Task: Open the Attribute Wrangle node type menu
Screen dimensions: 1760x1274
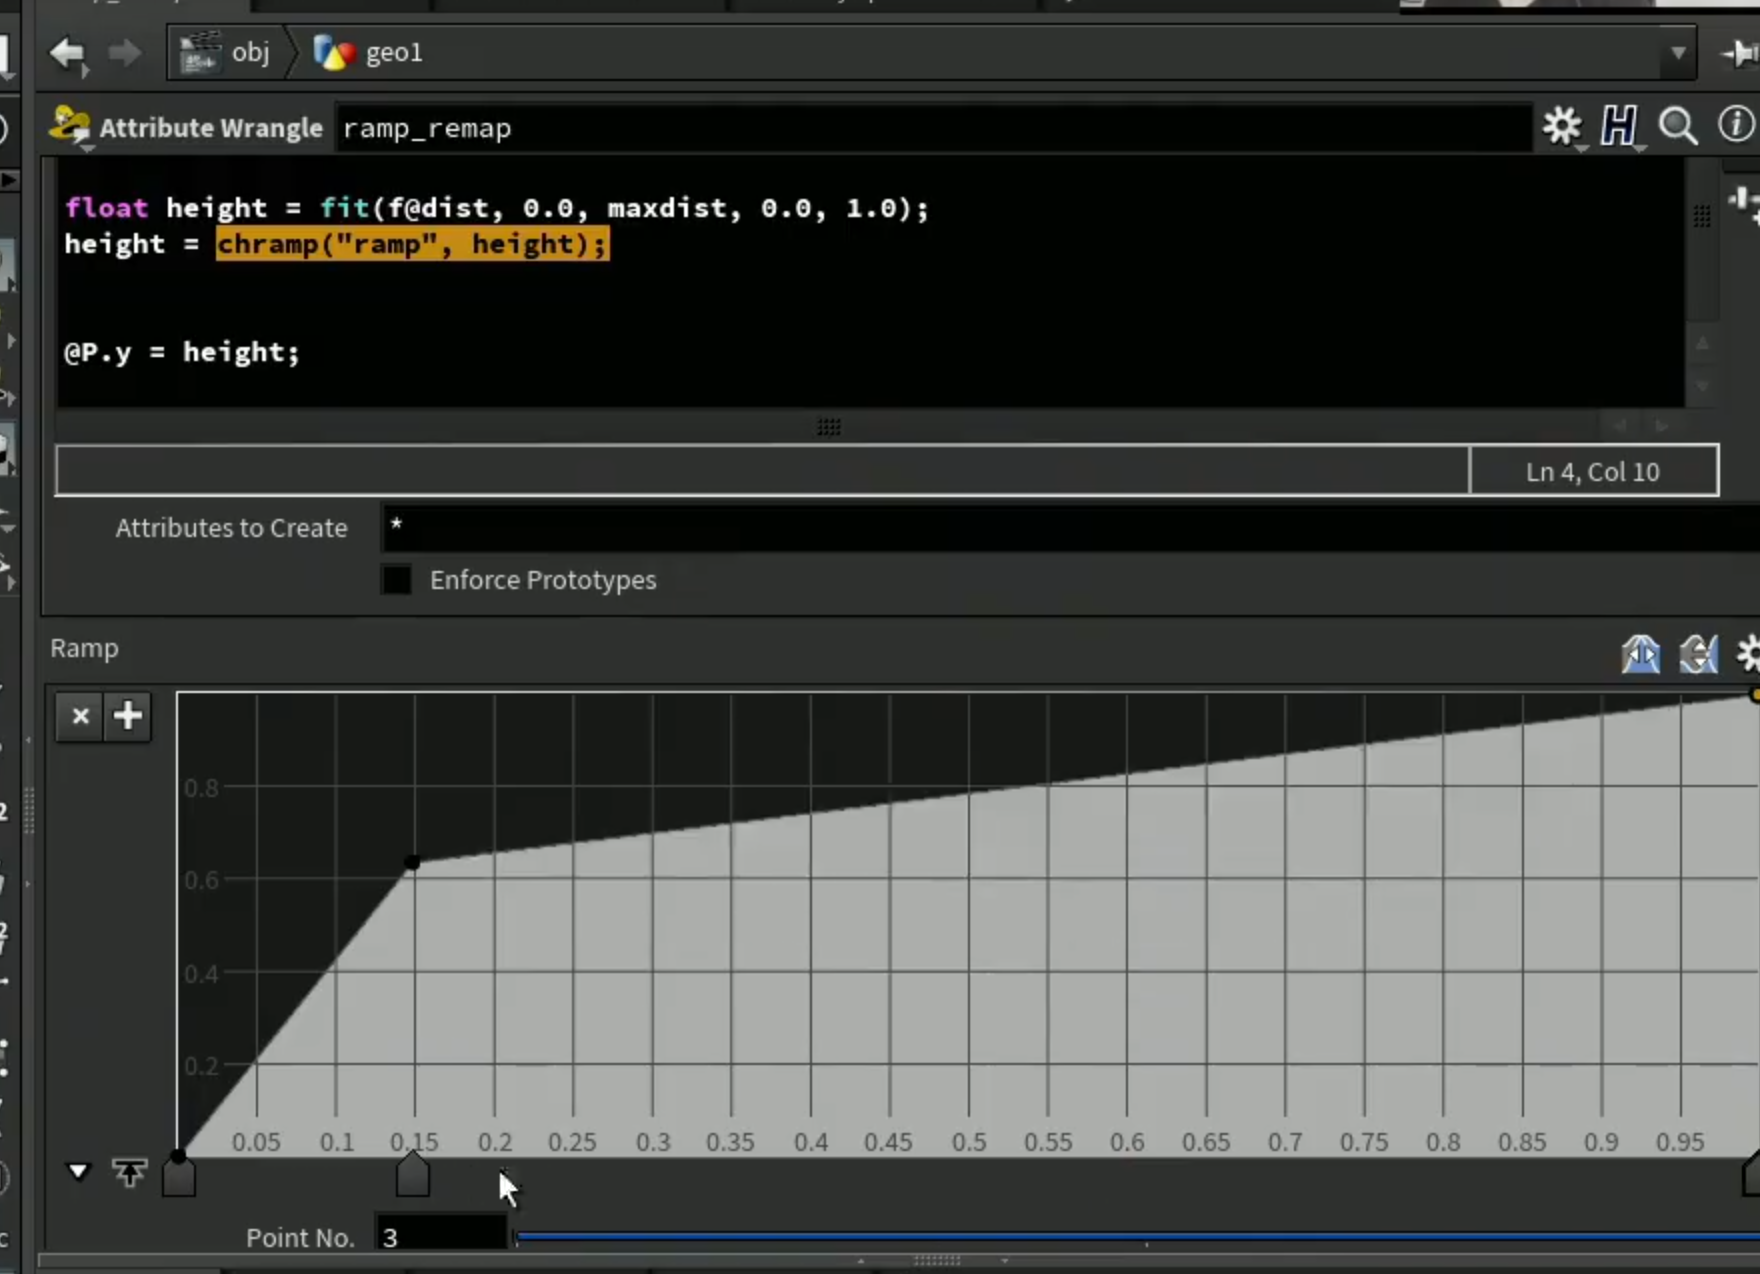Action: (70, 128)
